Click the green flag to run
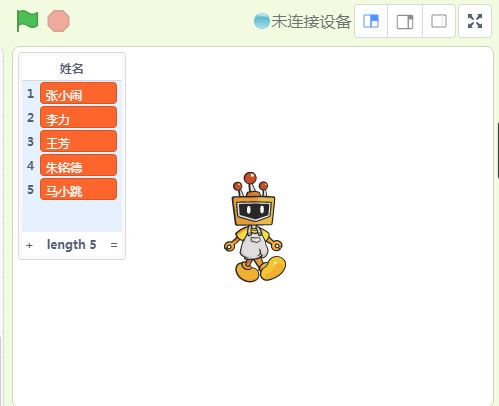 pos(27,21)
